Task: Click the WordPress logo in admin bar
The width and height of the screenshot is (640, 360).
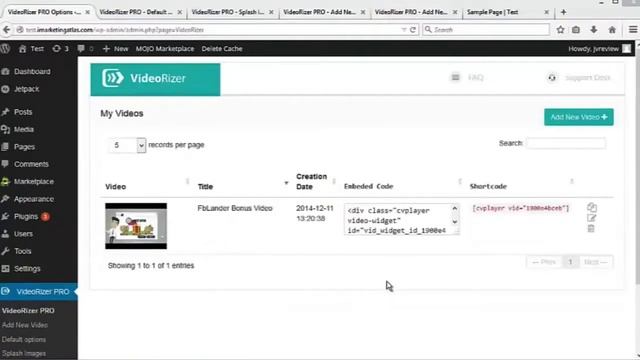Action: pos(5,49)
